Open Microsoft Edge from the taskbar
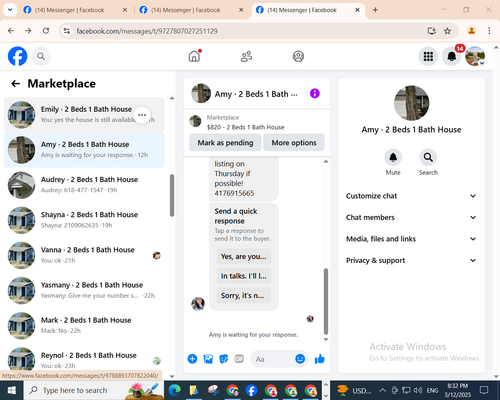Screen dimensions: 500x400 tap(174, 390)
